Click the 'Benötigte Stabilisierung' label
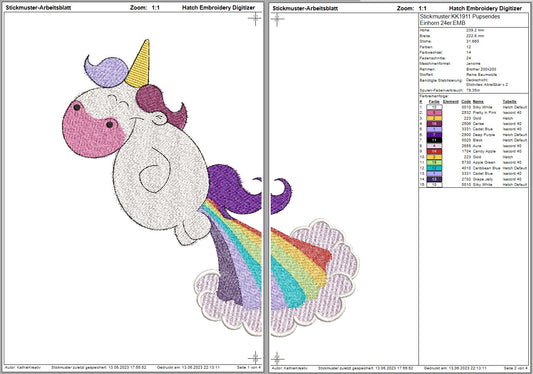This screenshot has height=374, width=533. click(x=441, y=80)
